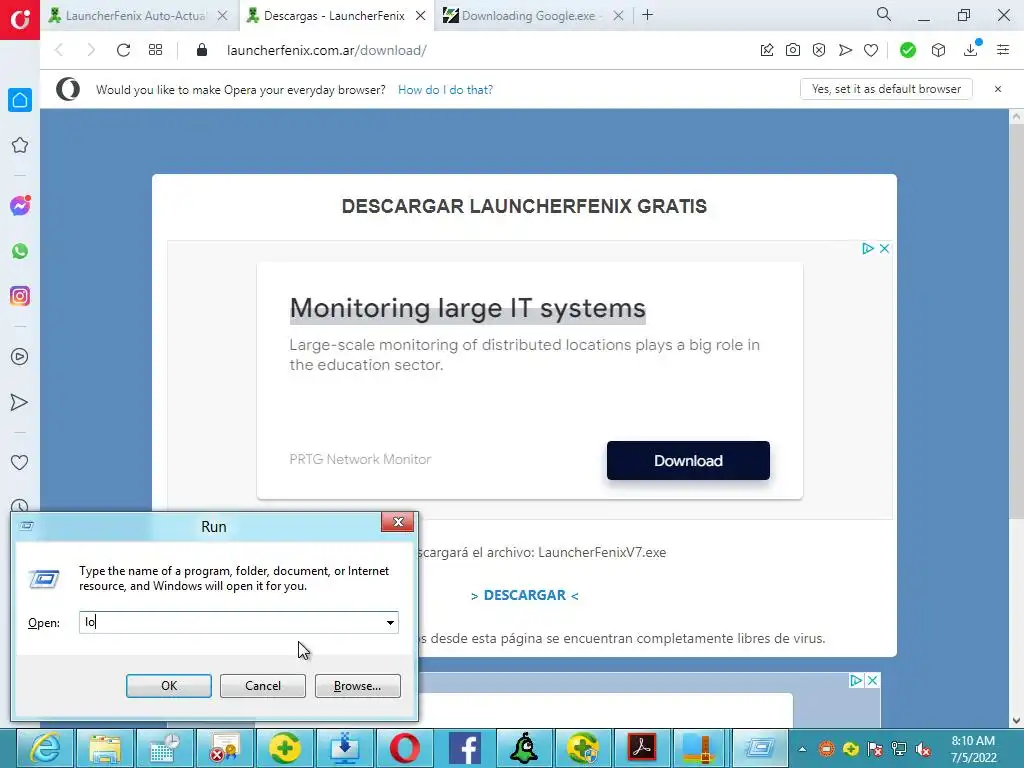Add page to bookmarks heart icon
The width and height of the screenshot is (1024, 768).
coord(871,50)
